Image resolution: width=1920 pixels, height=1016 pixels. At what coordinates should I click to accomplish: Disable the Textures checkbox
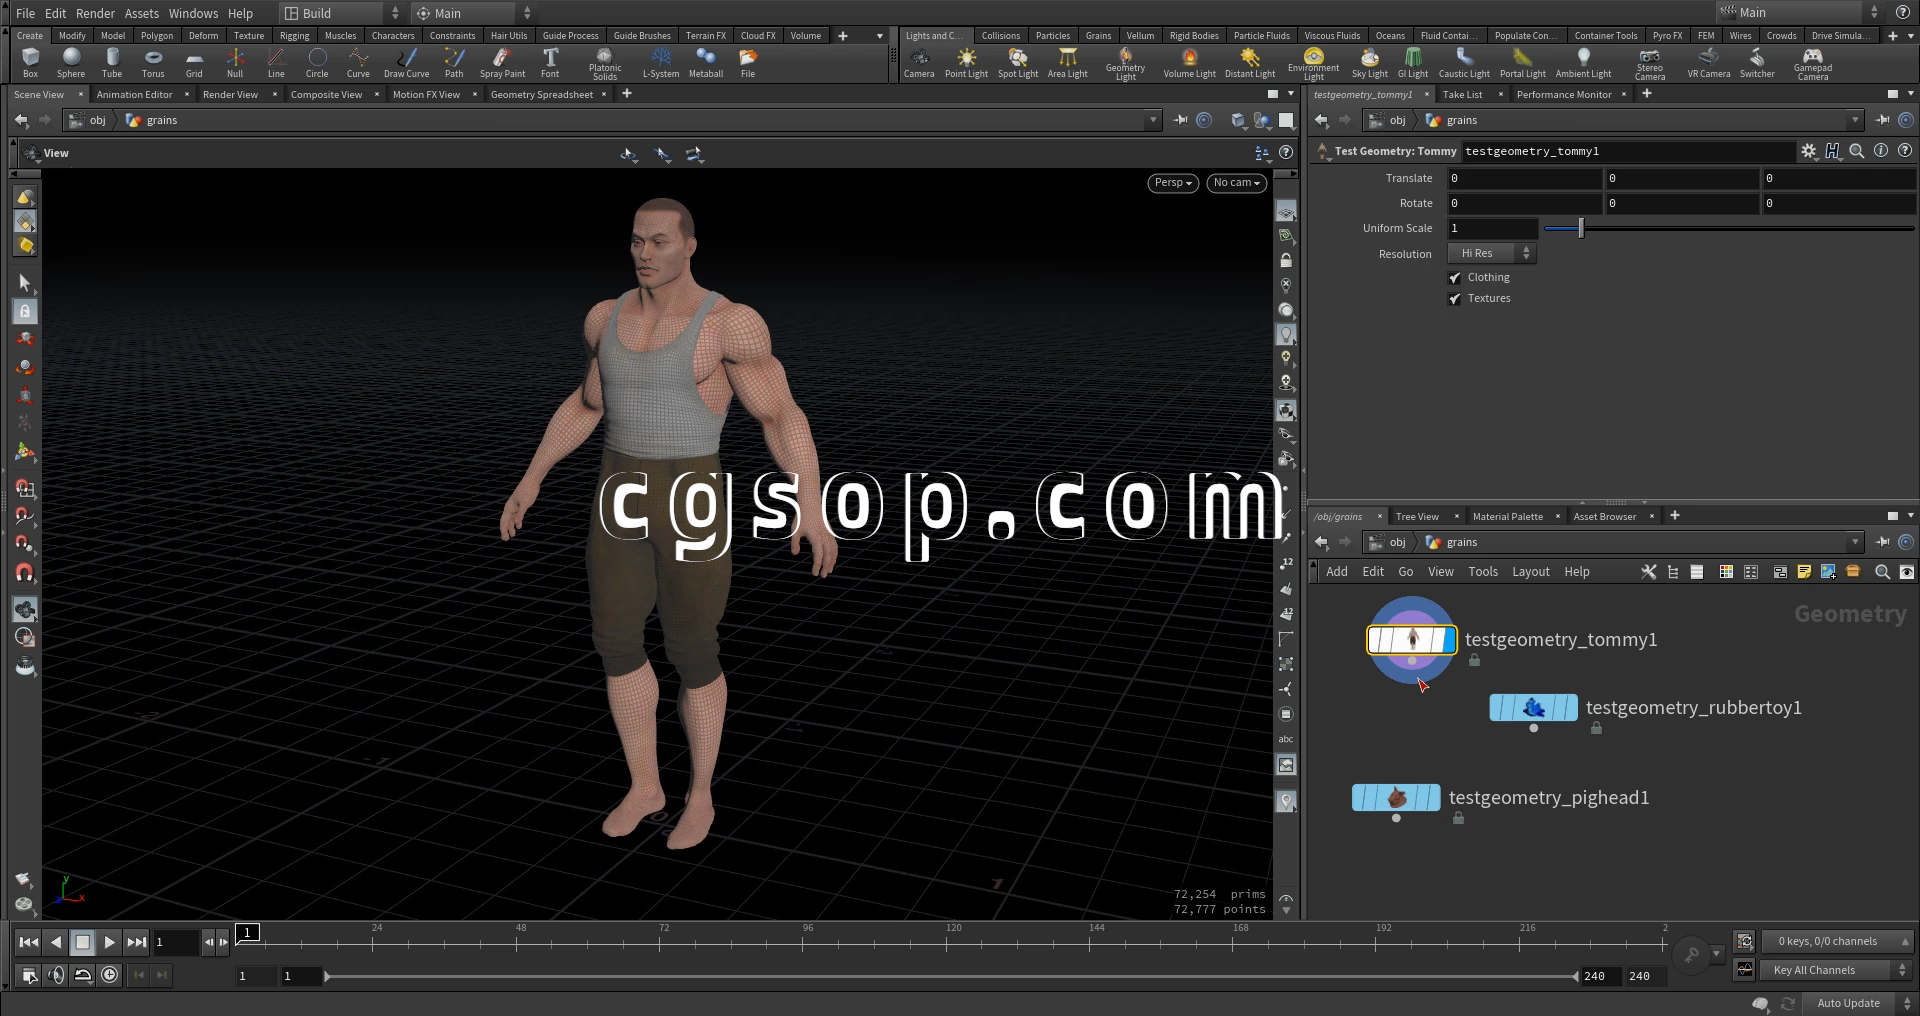coord(1455,299)
